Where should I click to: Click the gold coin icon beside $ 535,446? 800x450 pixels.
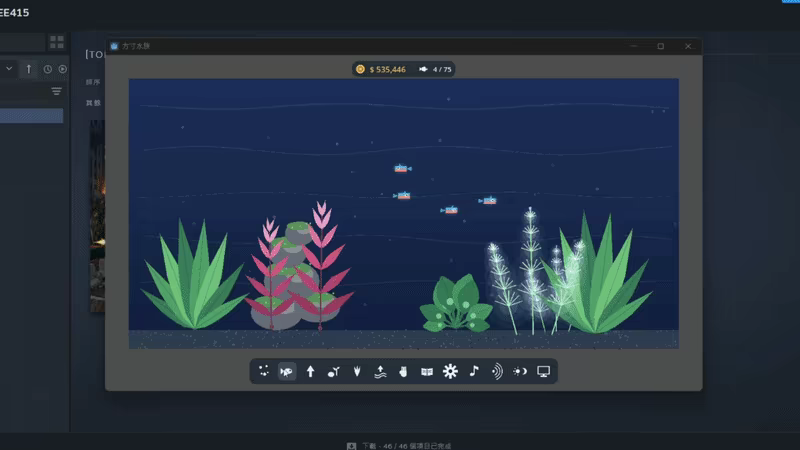(360, 69)
